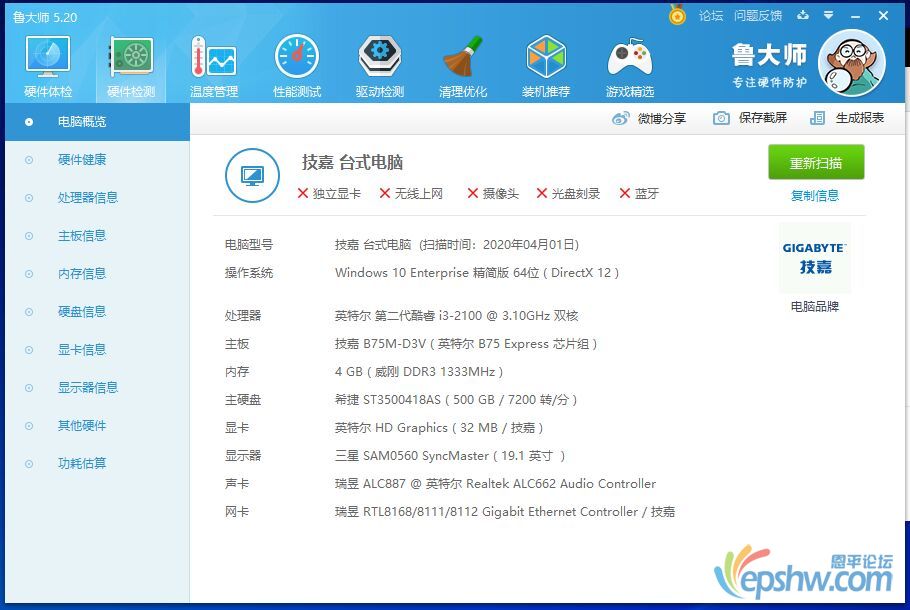Click the motherboard value 技嘉 B75M-D3V
The image size is (910, 610).
pyautogui.click(x=465, y=344)
